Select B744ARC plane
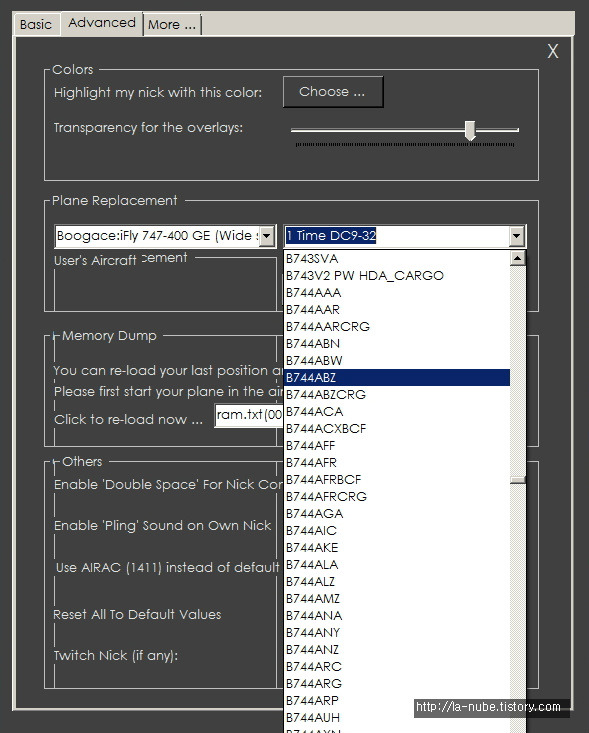 [x=396, y=666]
